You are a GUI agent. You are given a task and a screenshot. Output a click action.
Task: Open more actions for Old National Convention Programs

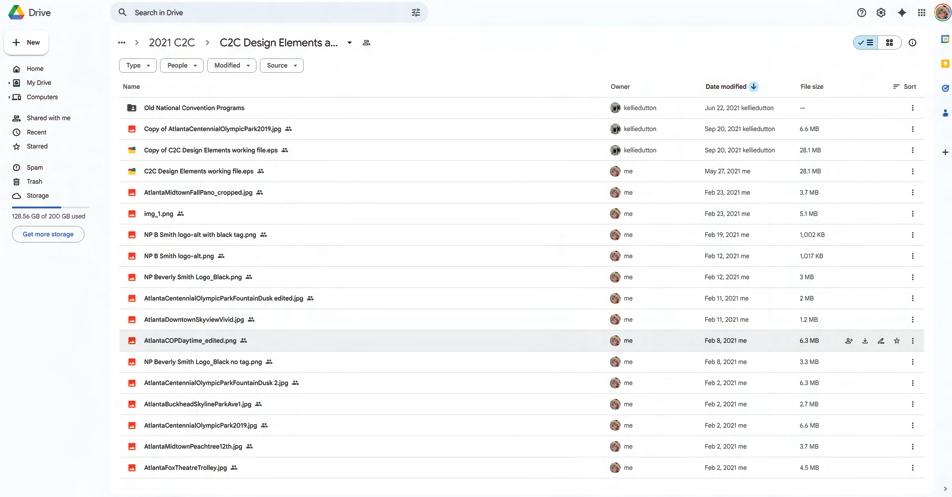pos(913,108)
